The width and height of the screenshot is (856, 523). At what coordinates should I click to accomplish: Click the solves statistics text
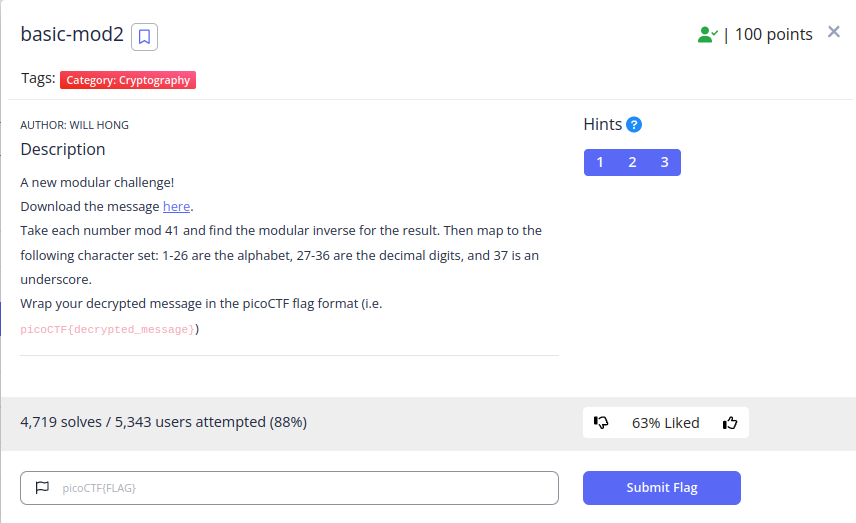tap(163, 422)
